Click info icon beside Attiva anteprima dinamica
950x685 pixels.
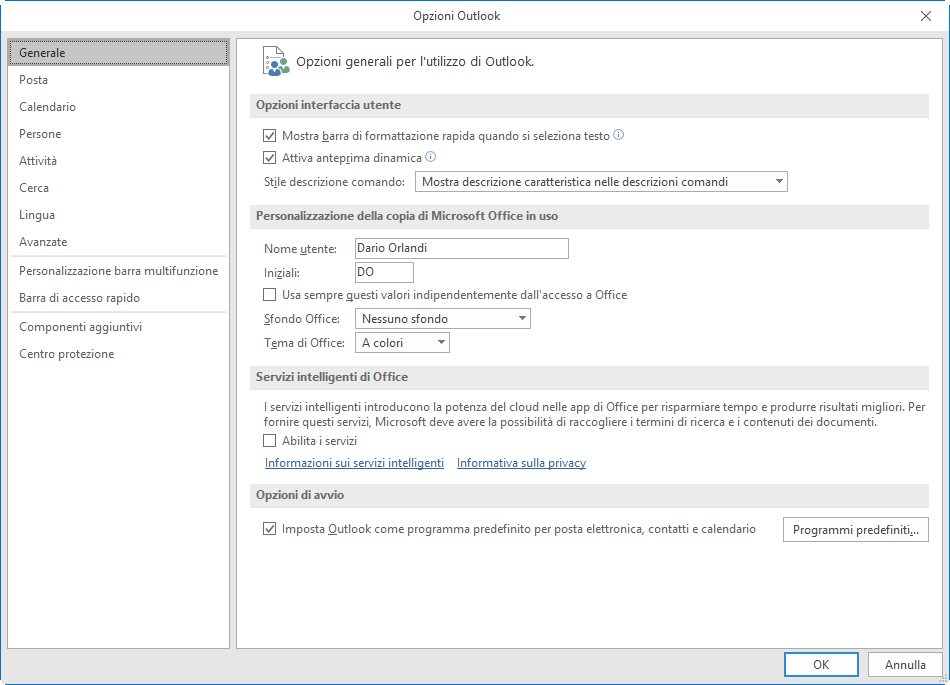click(x=431, y=157)
